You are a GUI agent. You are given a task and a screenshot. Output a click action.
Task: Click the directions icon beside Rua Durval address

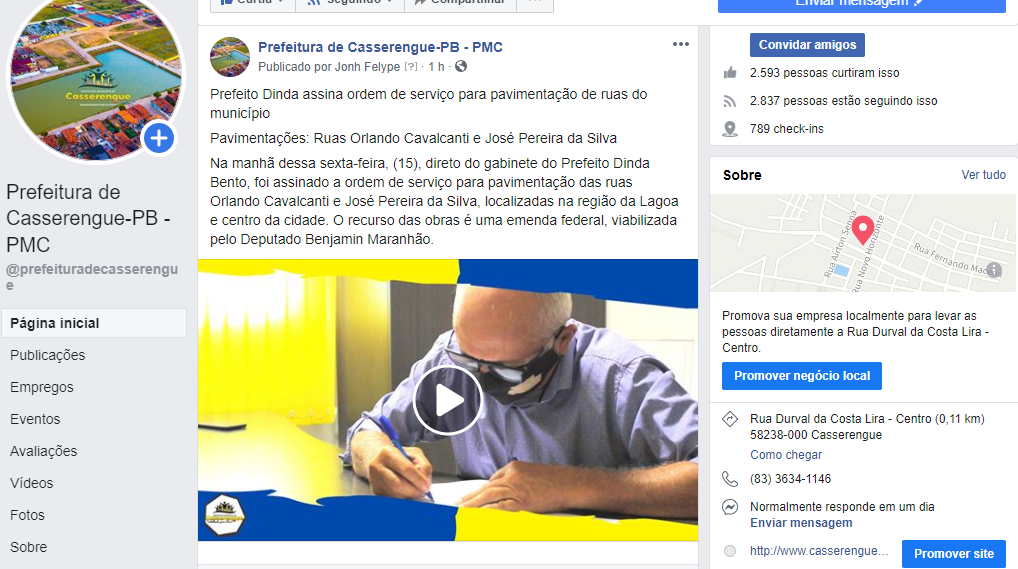[730, 419]
